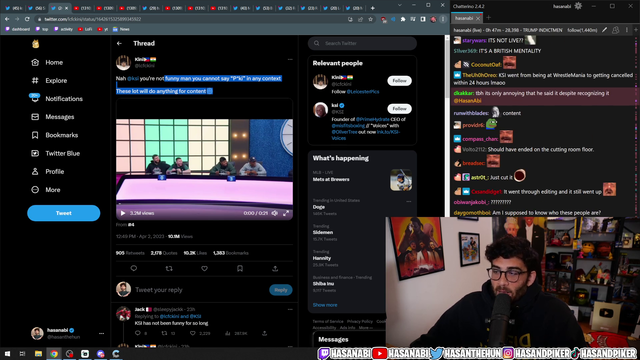Search tabs with Chrome dropdown arrow
The height and width of the screenshot is (360, 640).
tap(400, 5)
